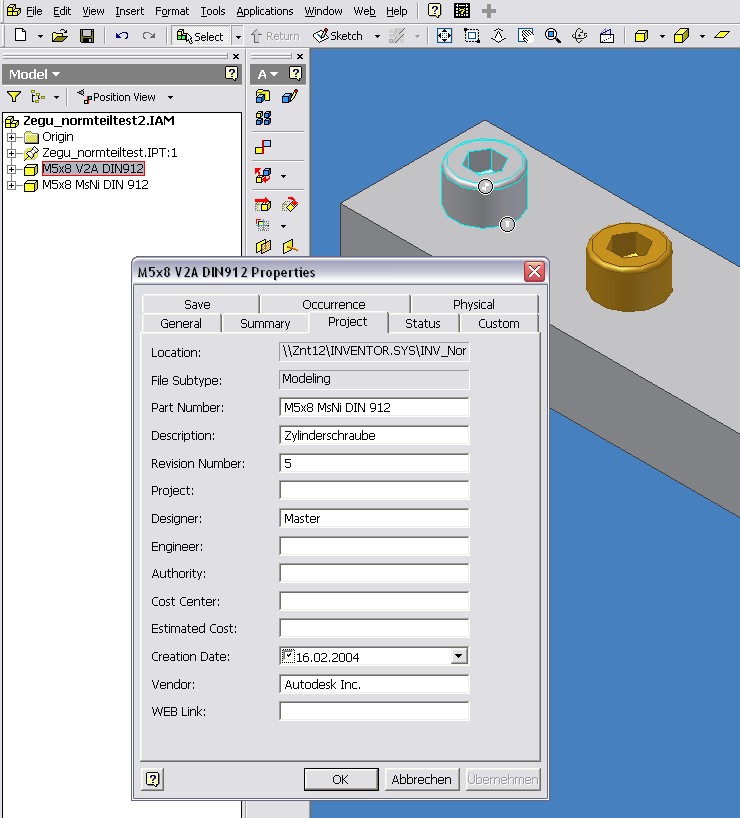
Task: Click the Replace Component icon in panel
Action: (263, 175)
